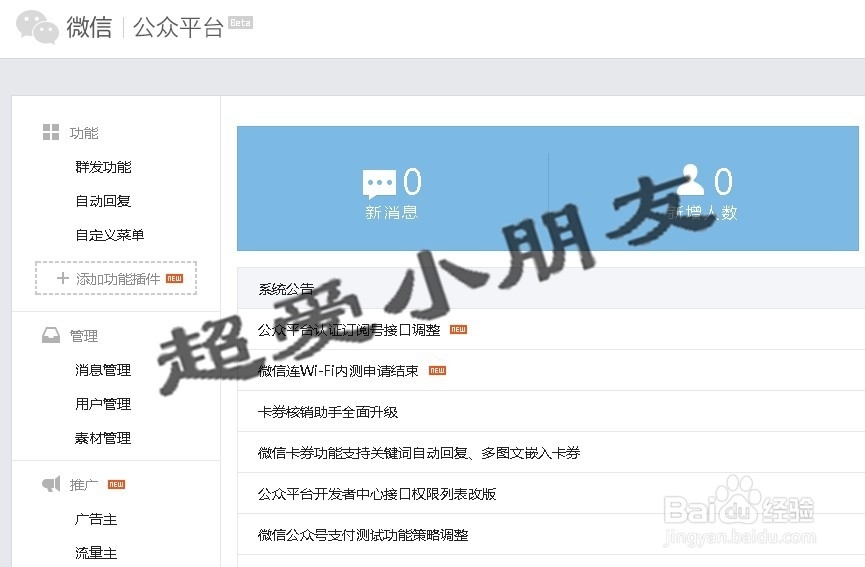Open announcement 公众平台开发者中心接口权限列表改版
The width and height of the screenshot is (865, 567).
coord(377,494)
